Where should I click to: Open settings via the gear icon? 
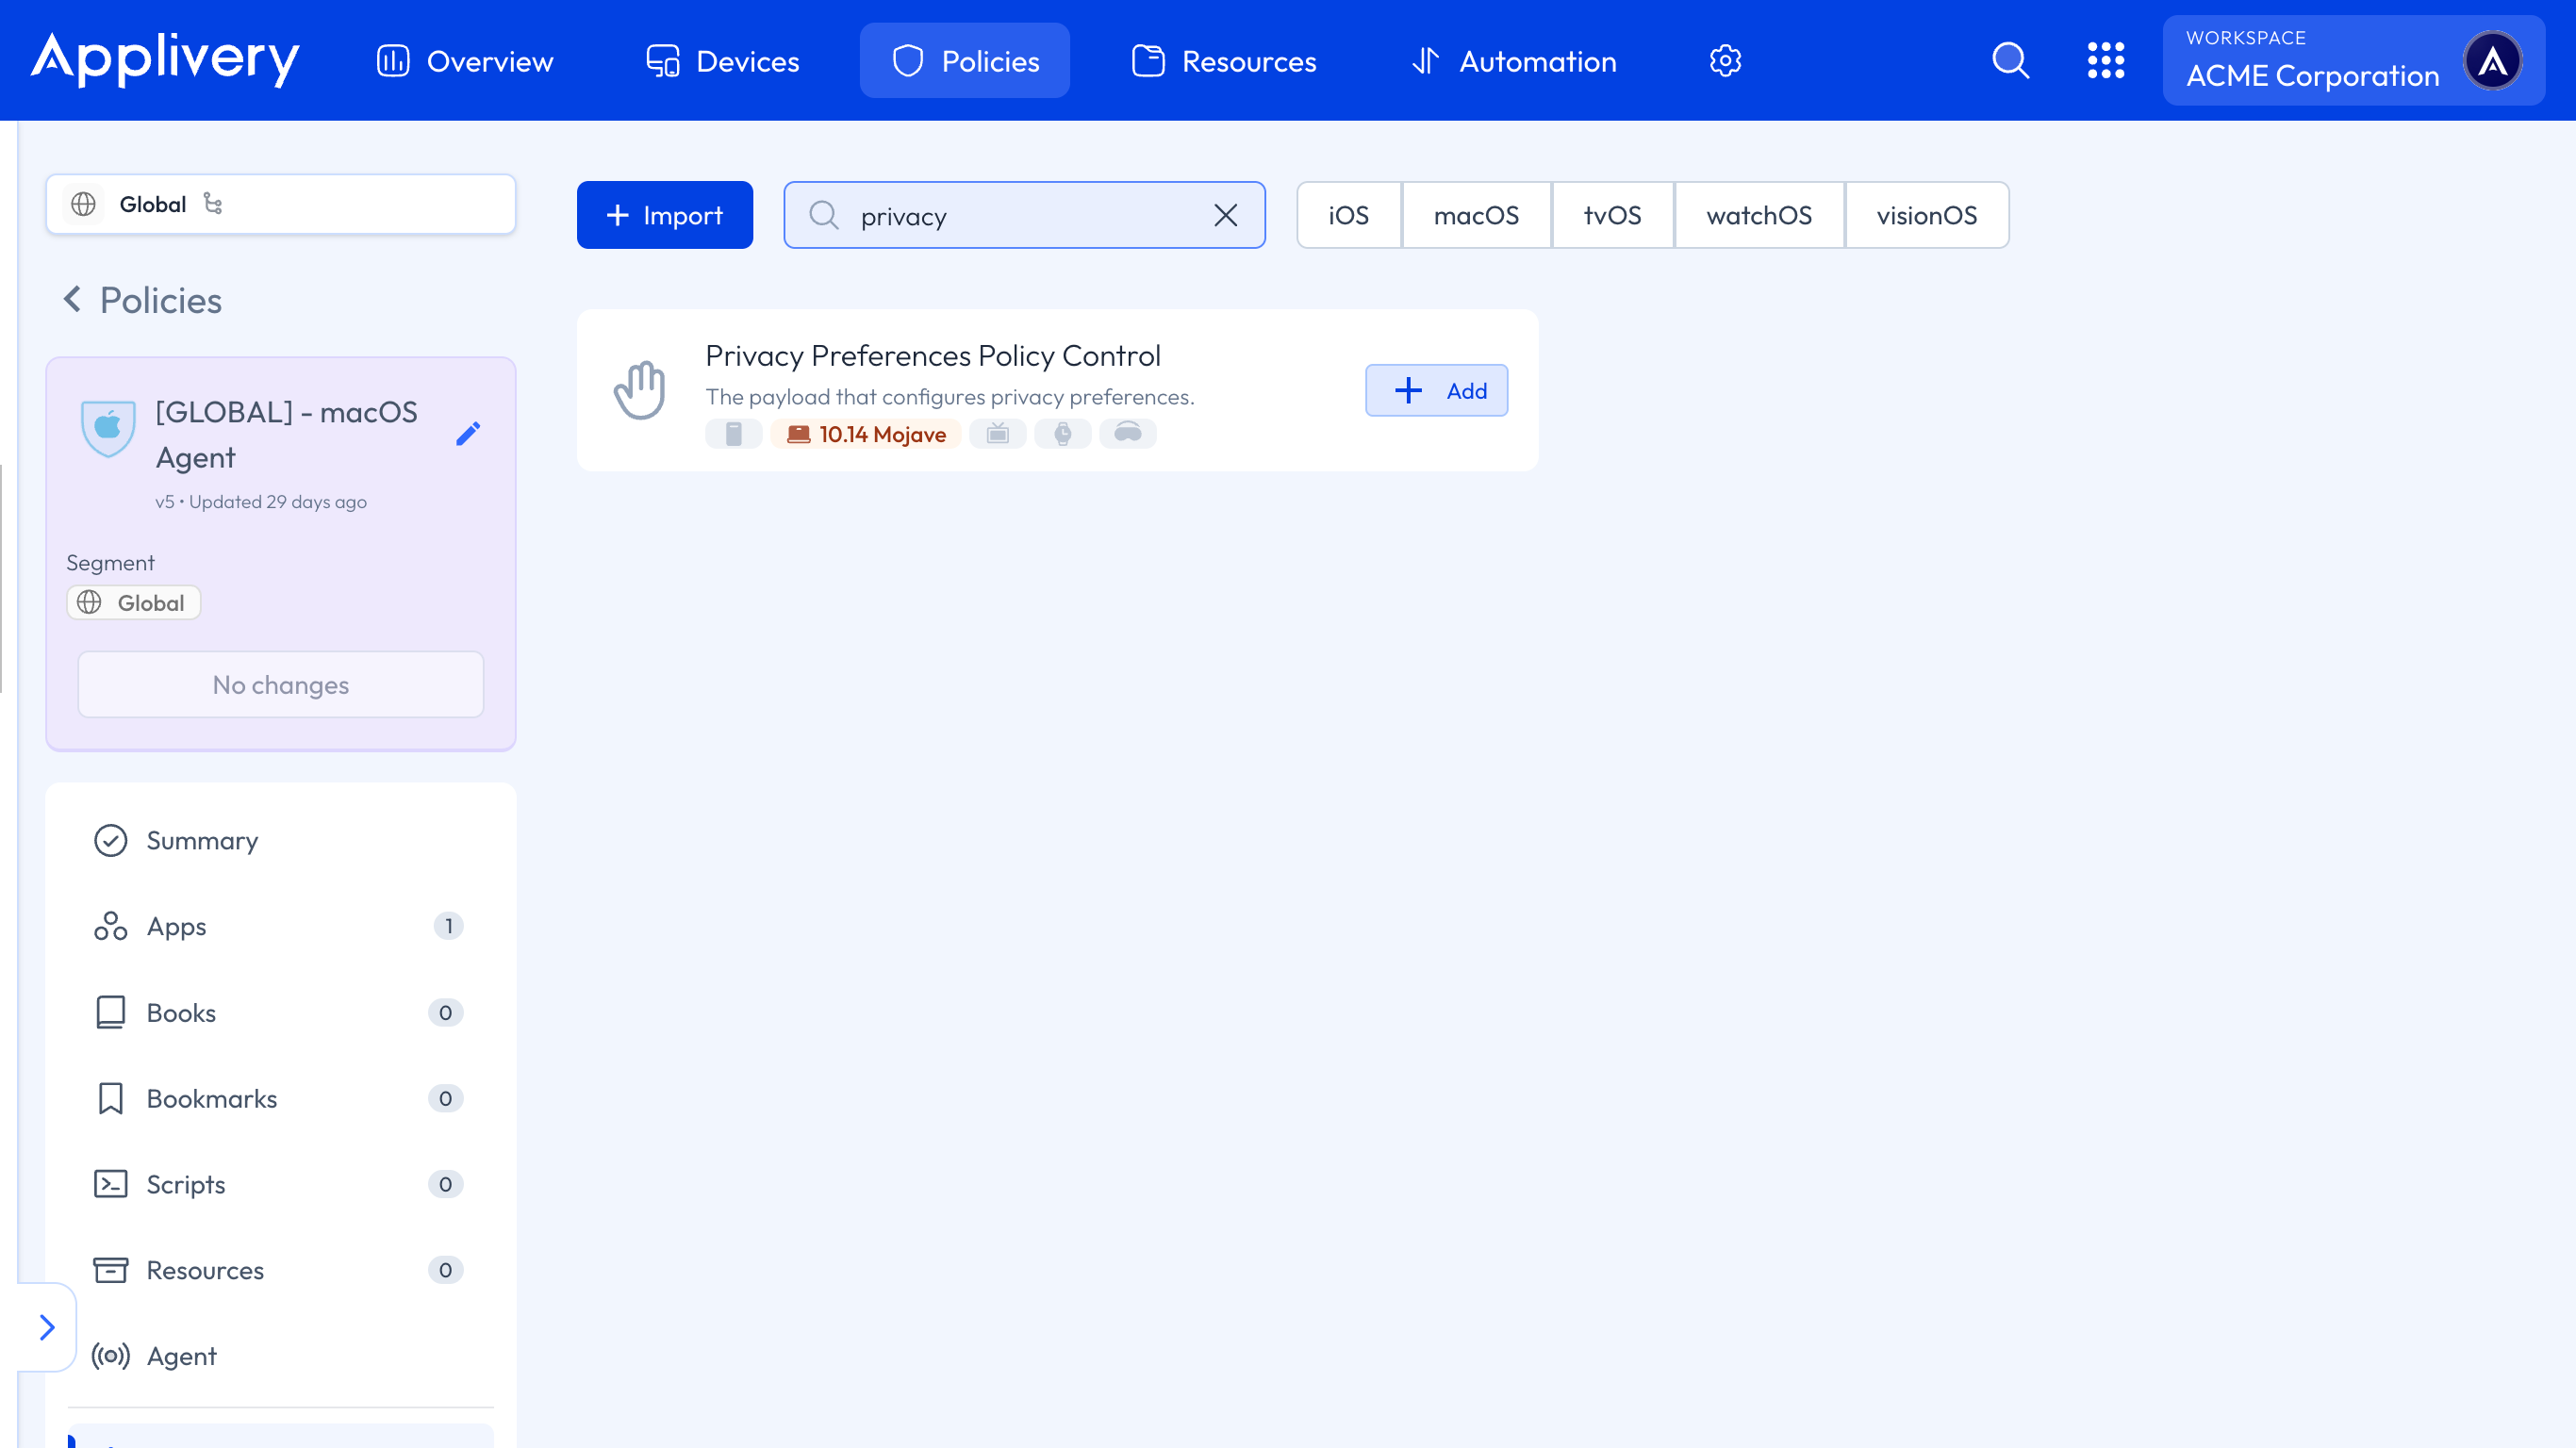(x=1725, y=60)
